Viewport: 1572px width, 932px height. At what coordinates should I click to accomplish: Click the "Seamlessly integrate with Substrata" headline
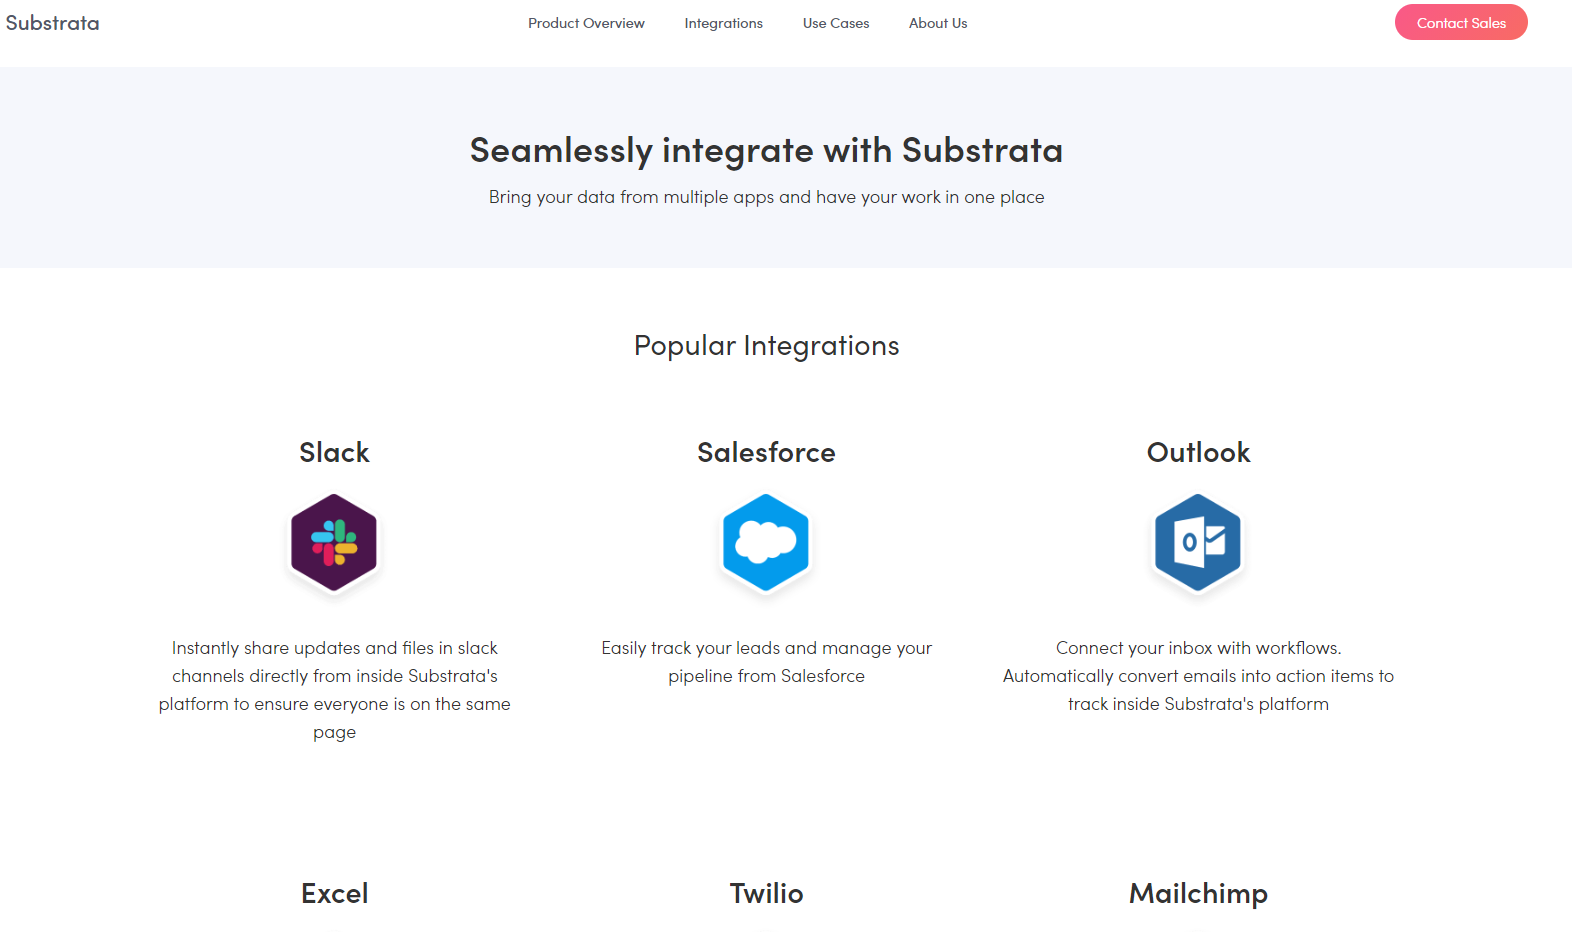pos(766,150)
